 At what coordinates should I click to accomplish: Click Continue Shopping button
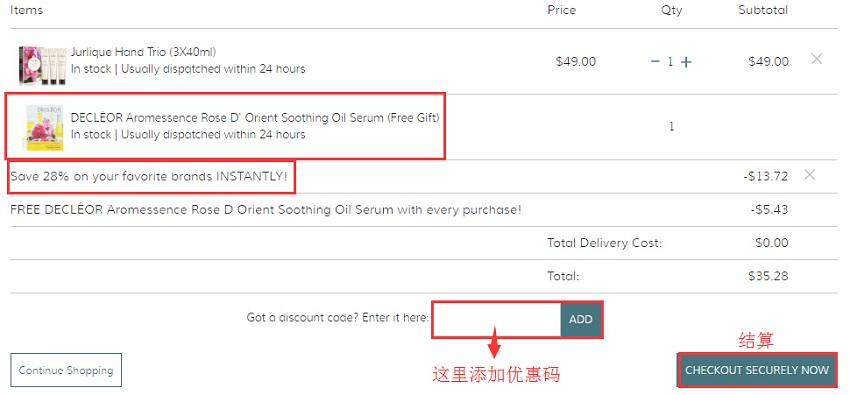[66, 370]
